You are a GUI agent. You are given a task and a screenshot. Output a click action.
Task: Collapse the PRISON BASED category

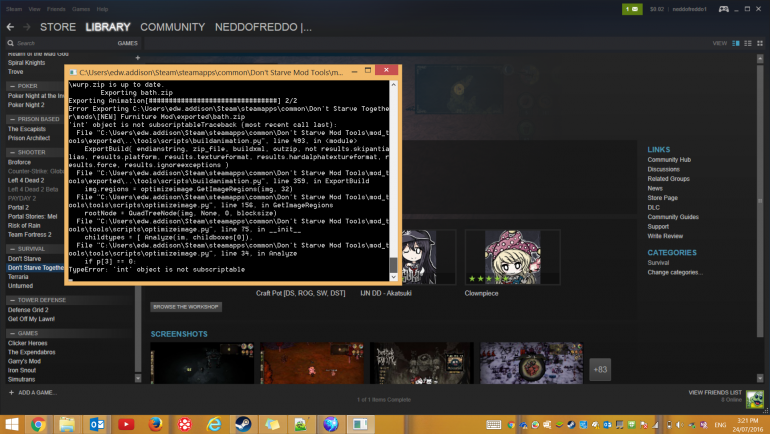[x=12, y=119]
